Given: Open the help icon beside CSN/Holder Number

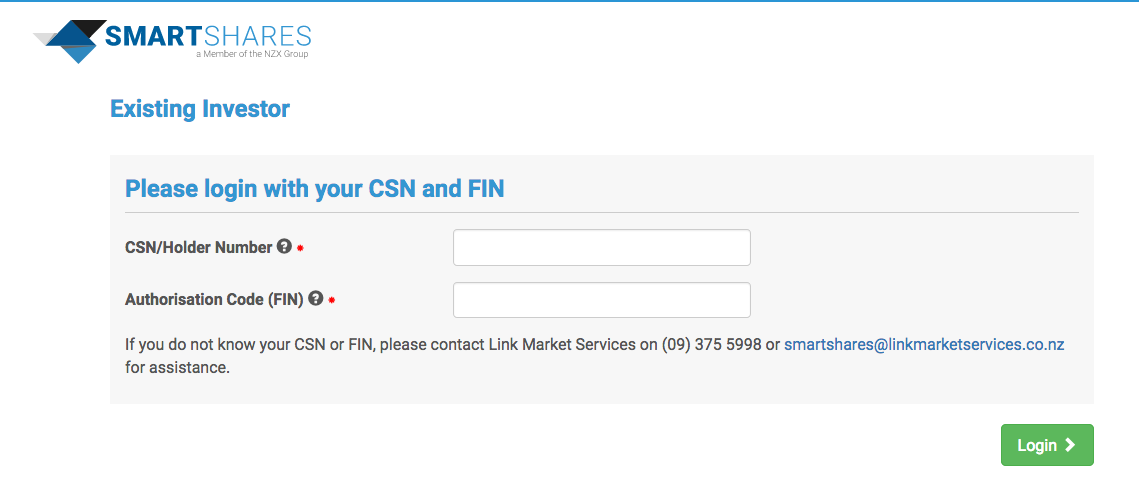Looking at the screenshot, I should click(x=284, y=246).
